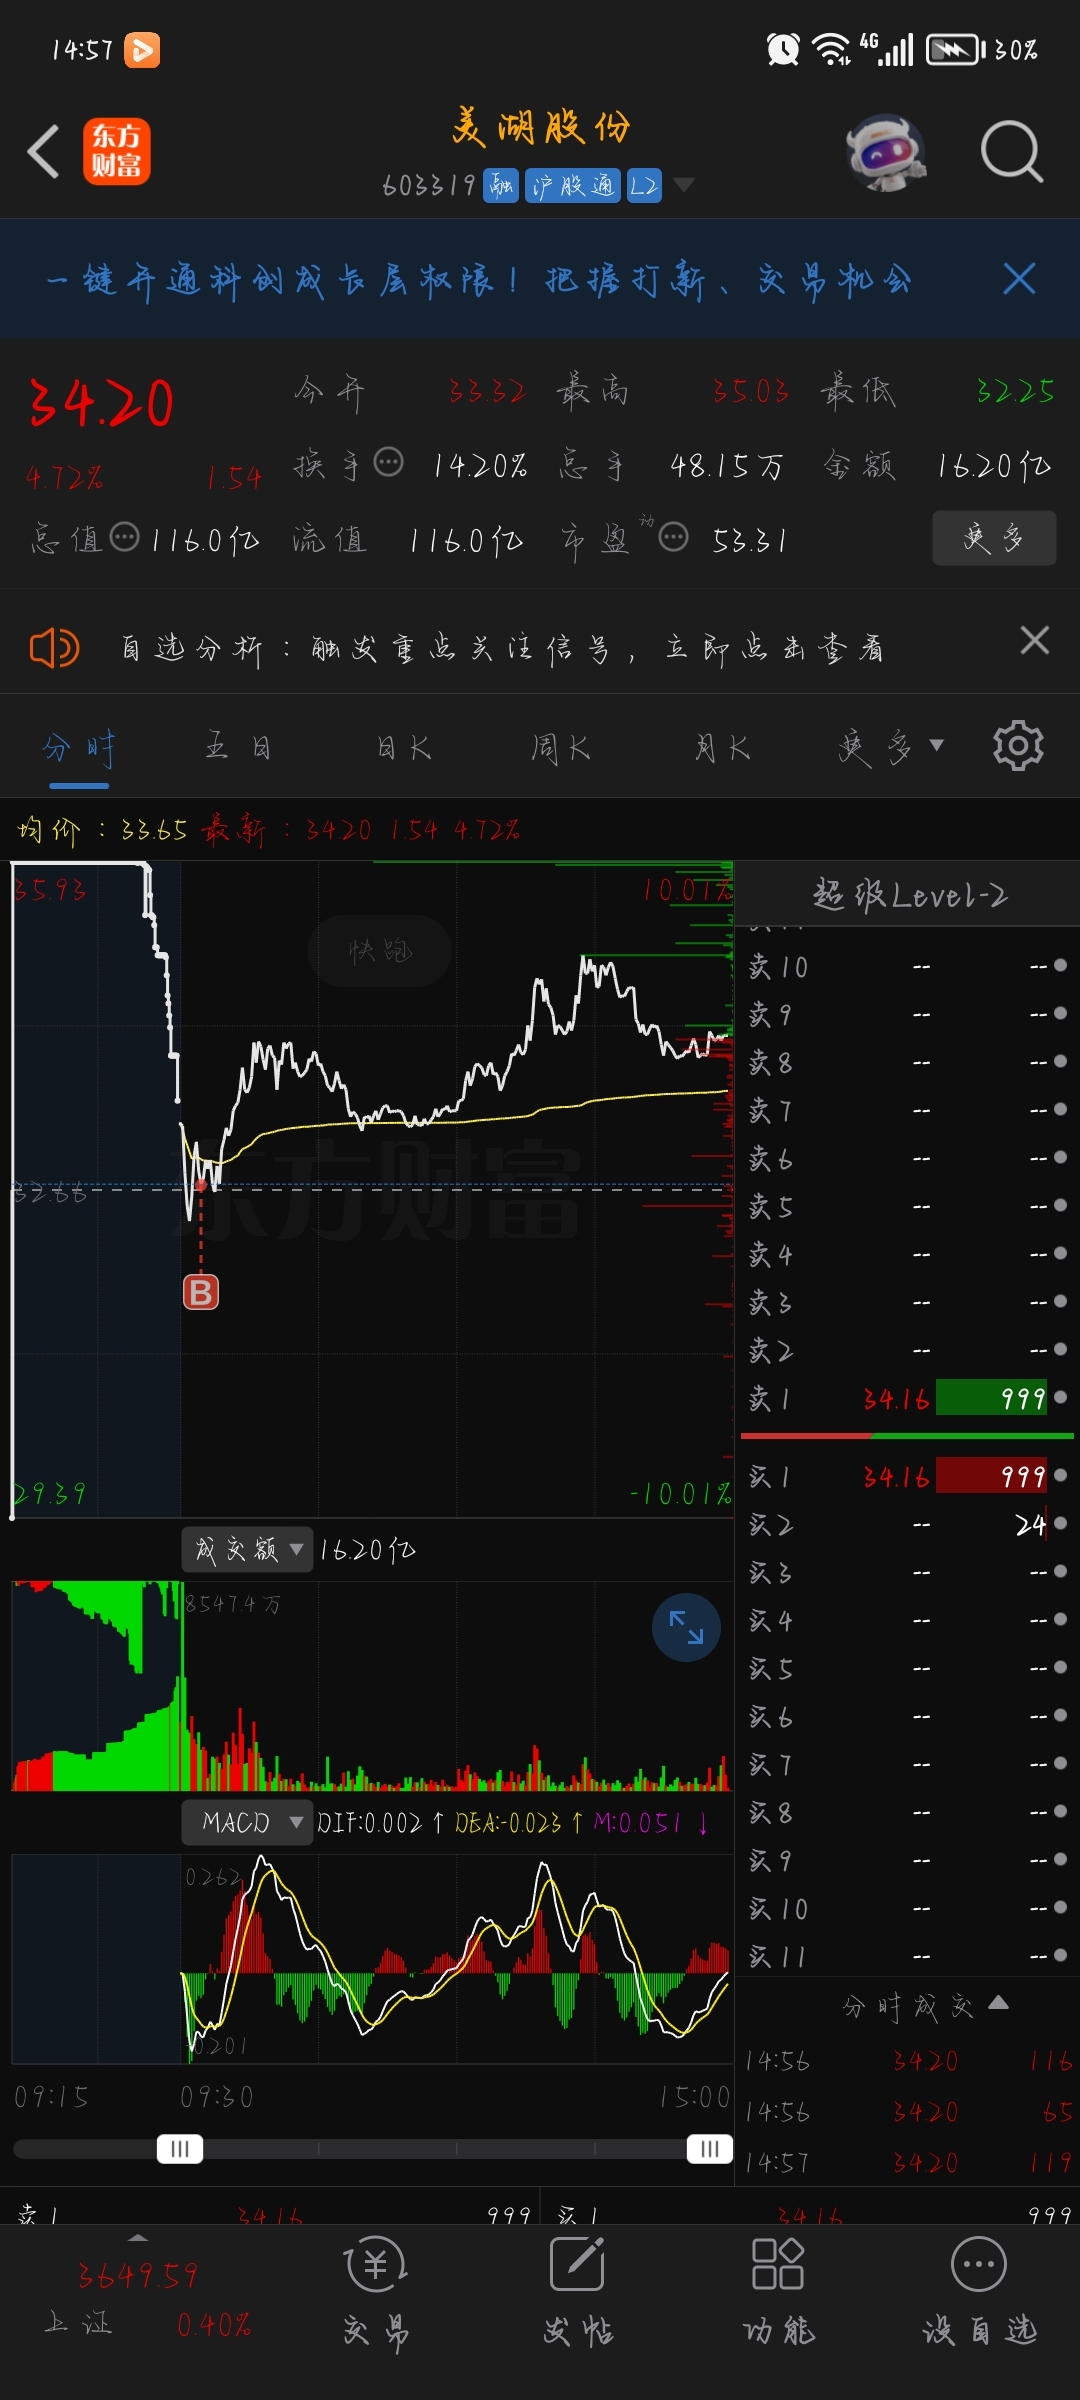Image resolution: width=1080 pixels, height=2400 pixels.
Task: Tap 最低 value 32.25
Action: pyautogui.click(x=1015, y=391)
